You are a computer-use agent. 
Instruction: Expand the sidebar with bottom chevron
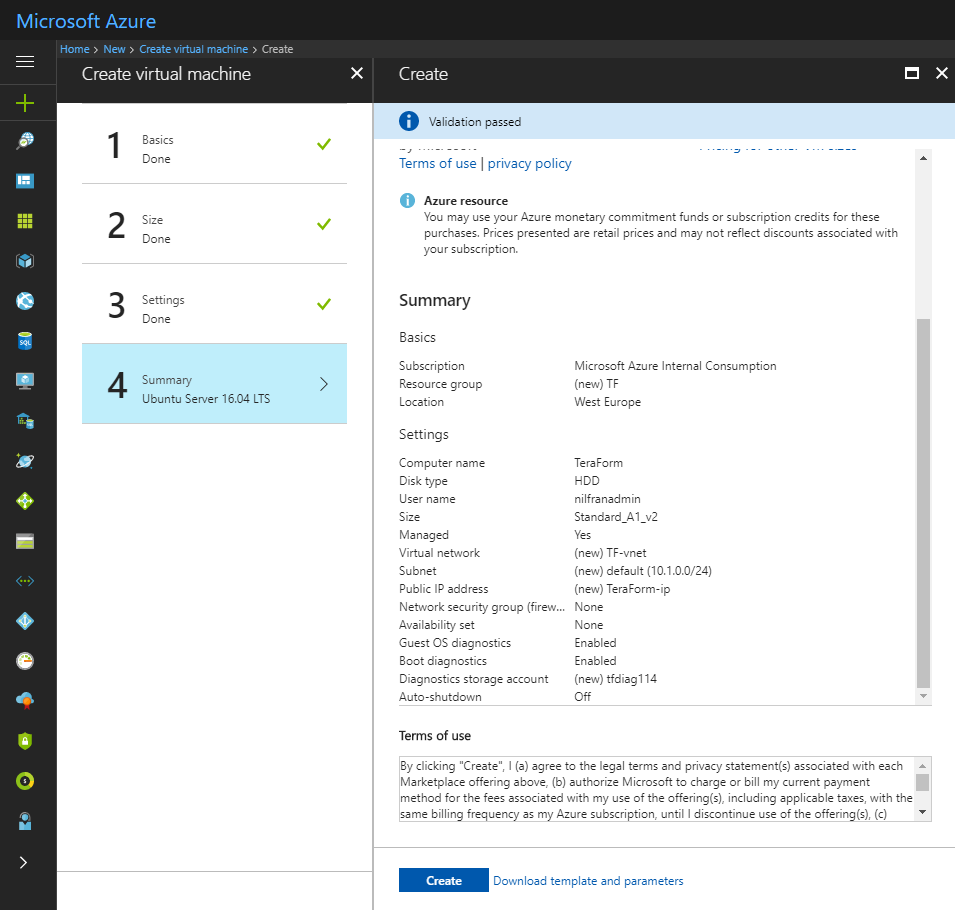pyautogui.click(x=23, y=862)
